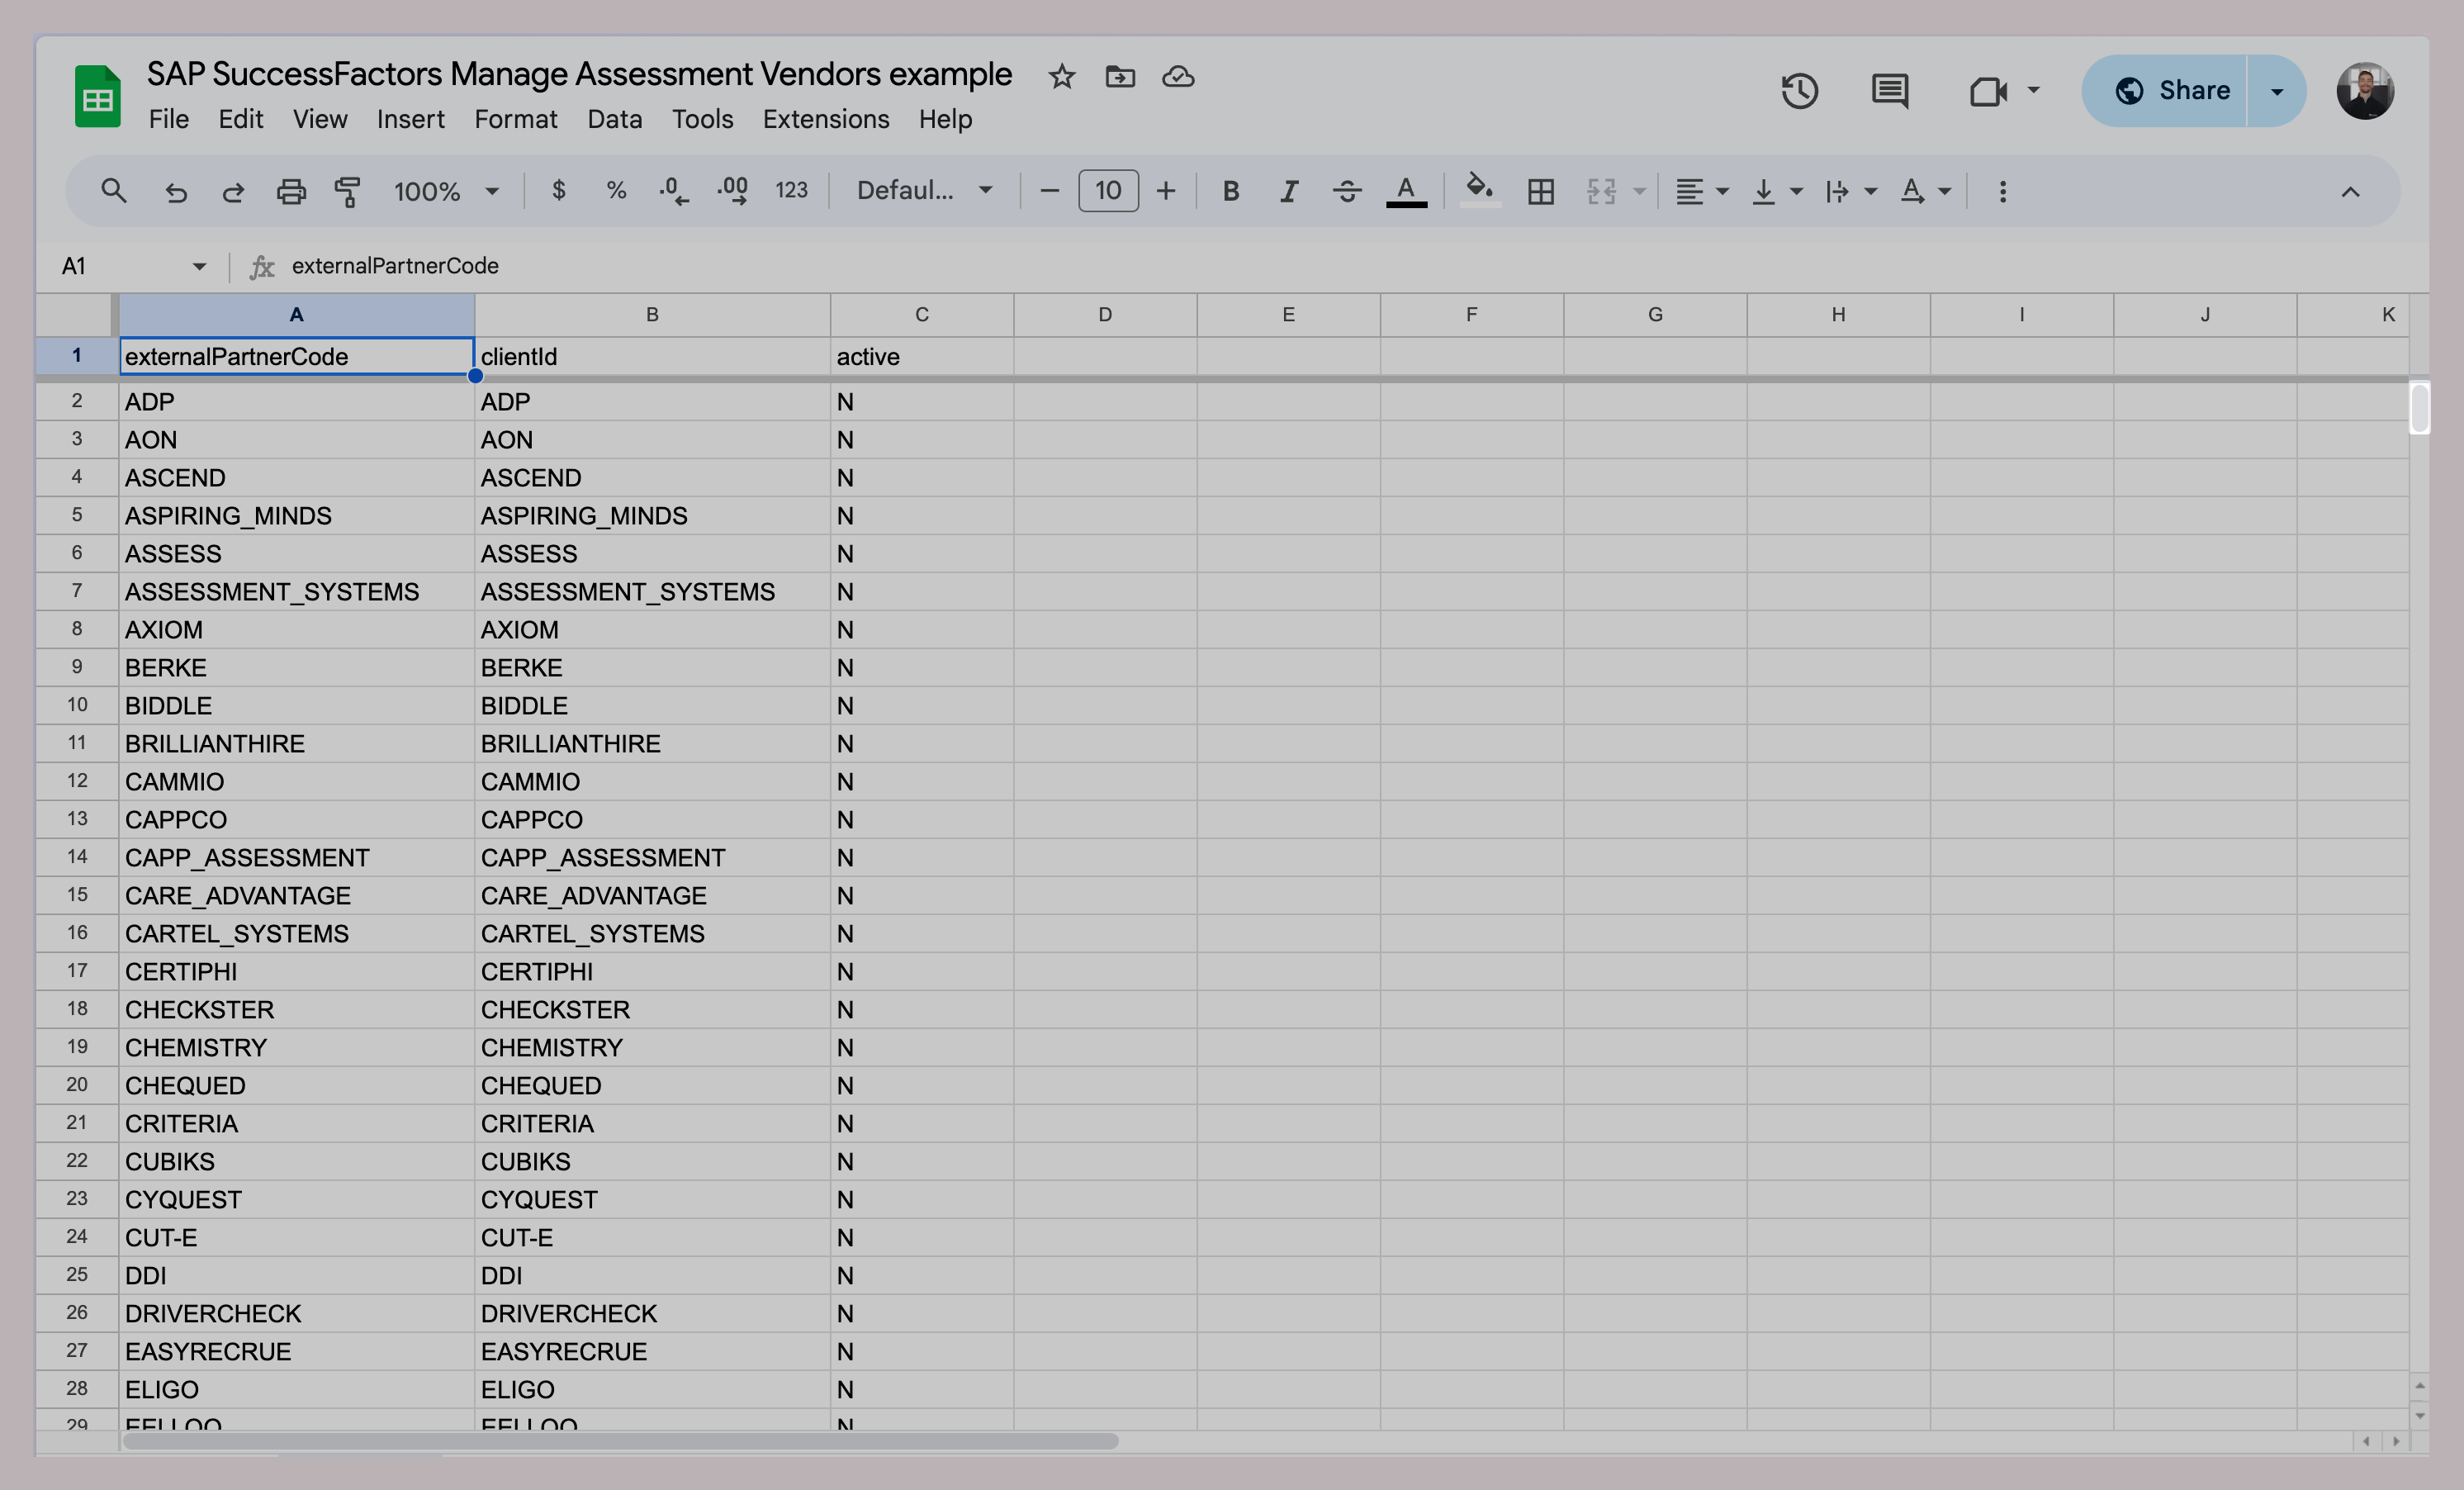Click the formula bar content
This screenshot has width=2464, height=1490.
tap(395, 266)
